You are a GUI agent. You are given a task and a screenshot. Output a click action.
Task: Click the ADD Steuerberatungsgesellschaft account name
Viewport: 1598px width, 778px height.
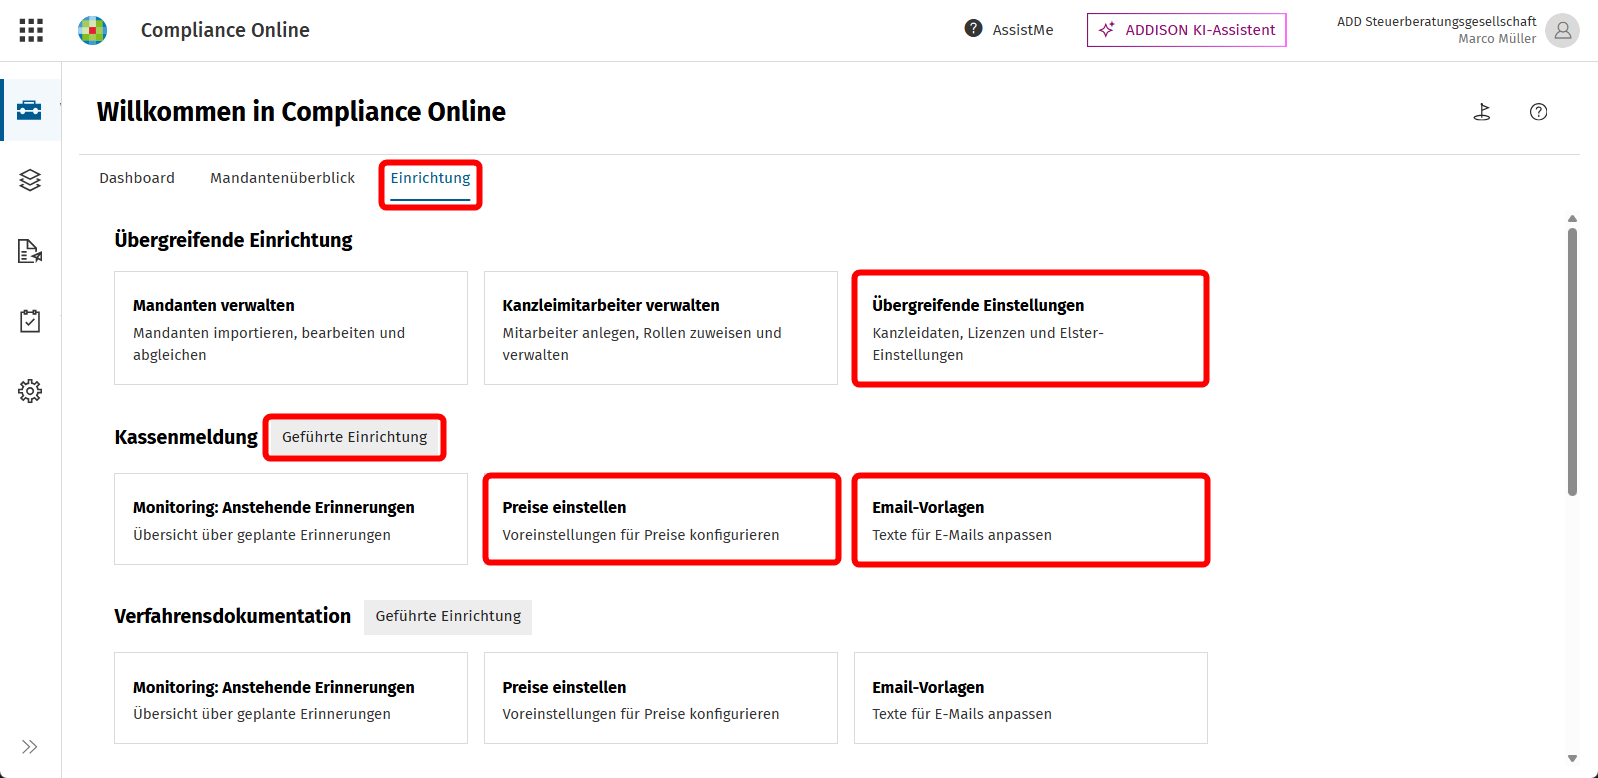tap(1436, 21)
